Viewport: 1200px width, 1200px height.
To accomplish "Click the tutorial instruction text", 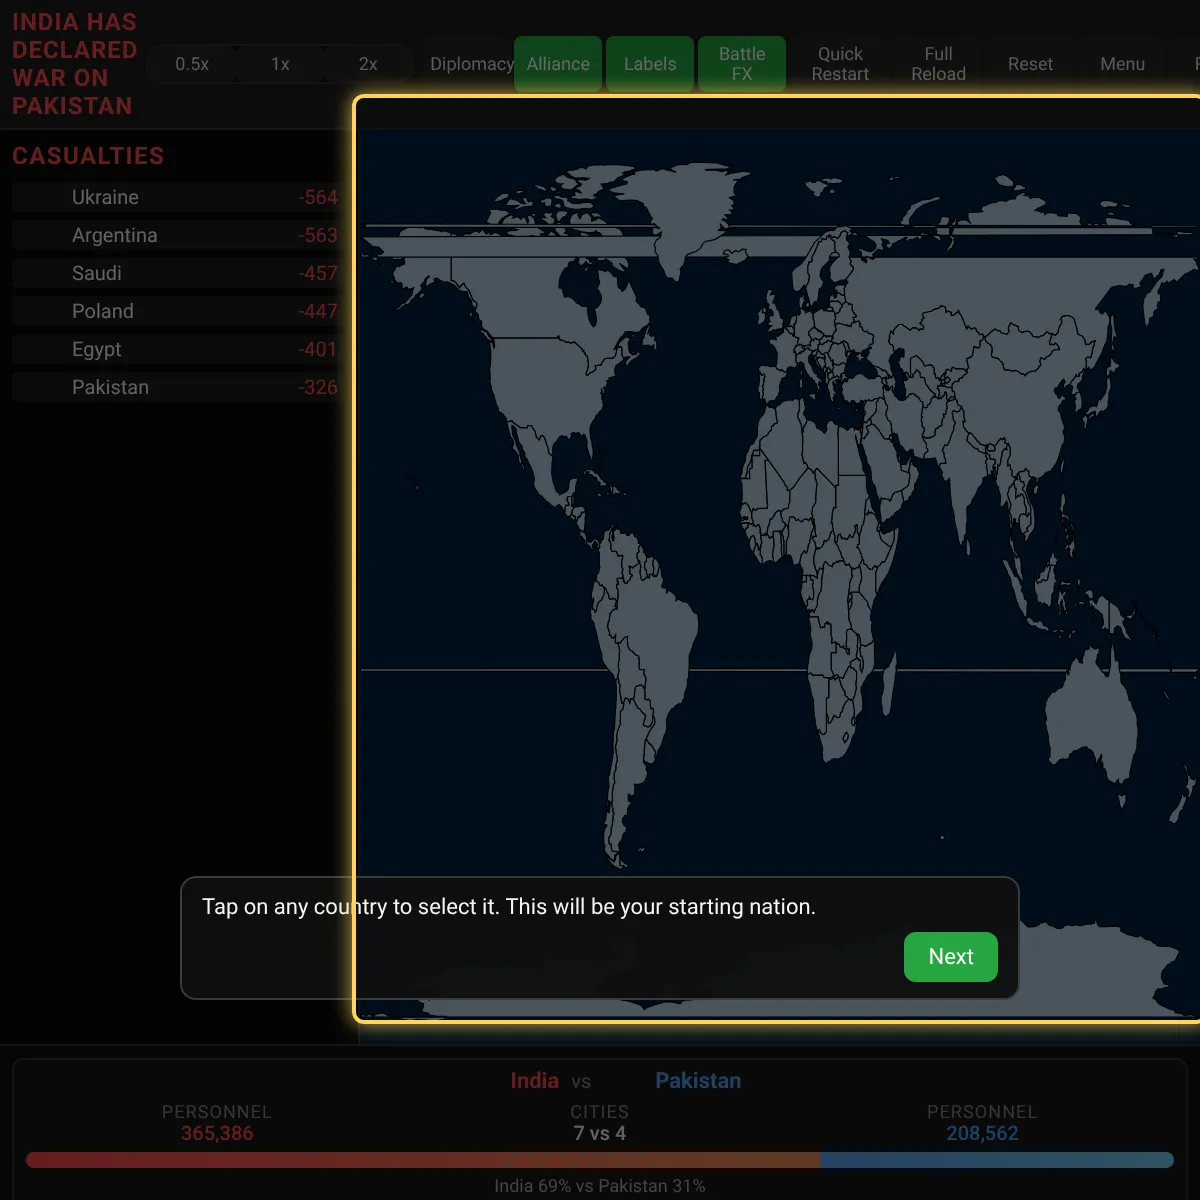I will click(509, 907).
